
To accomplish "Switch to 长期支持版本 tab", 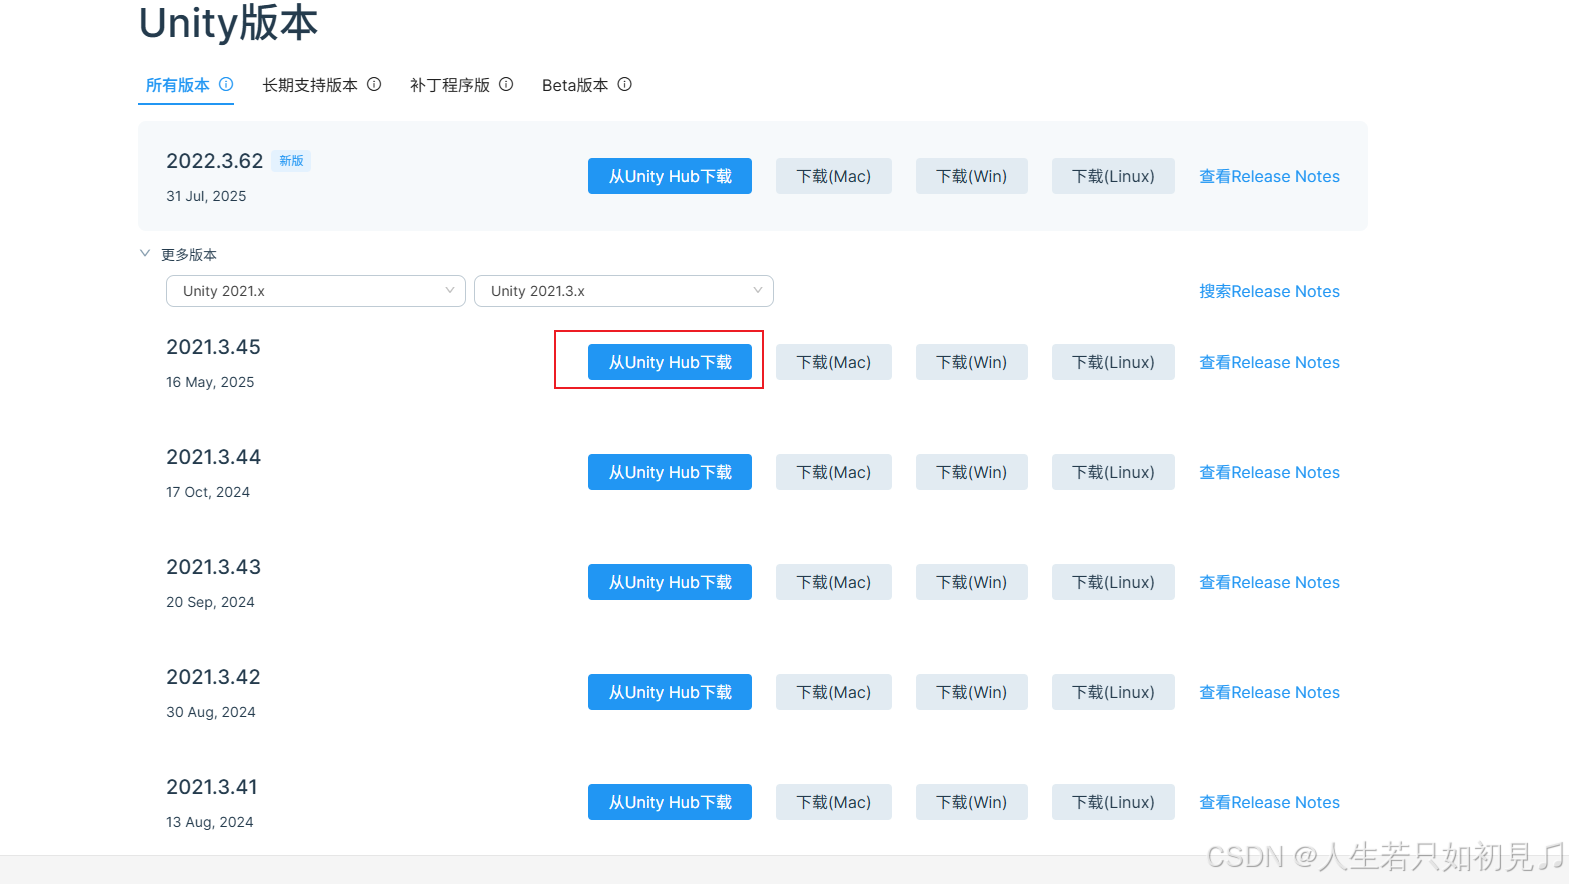I will [x=310, y=85].
